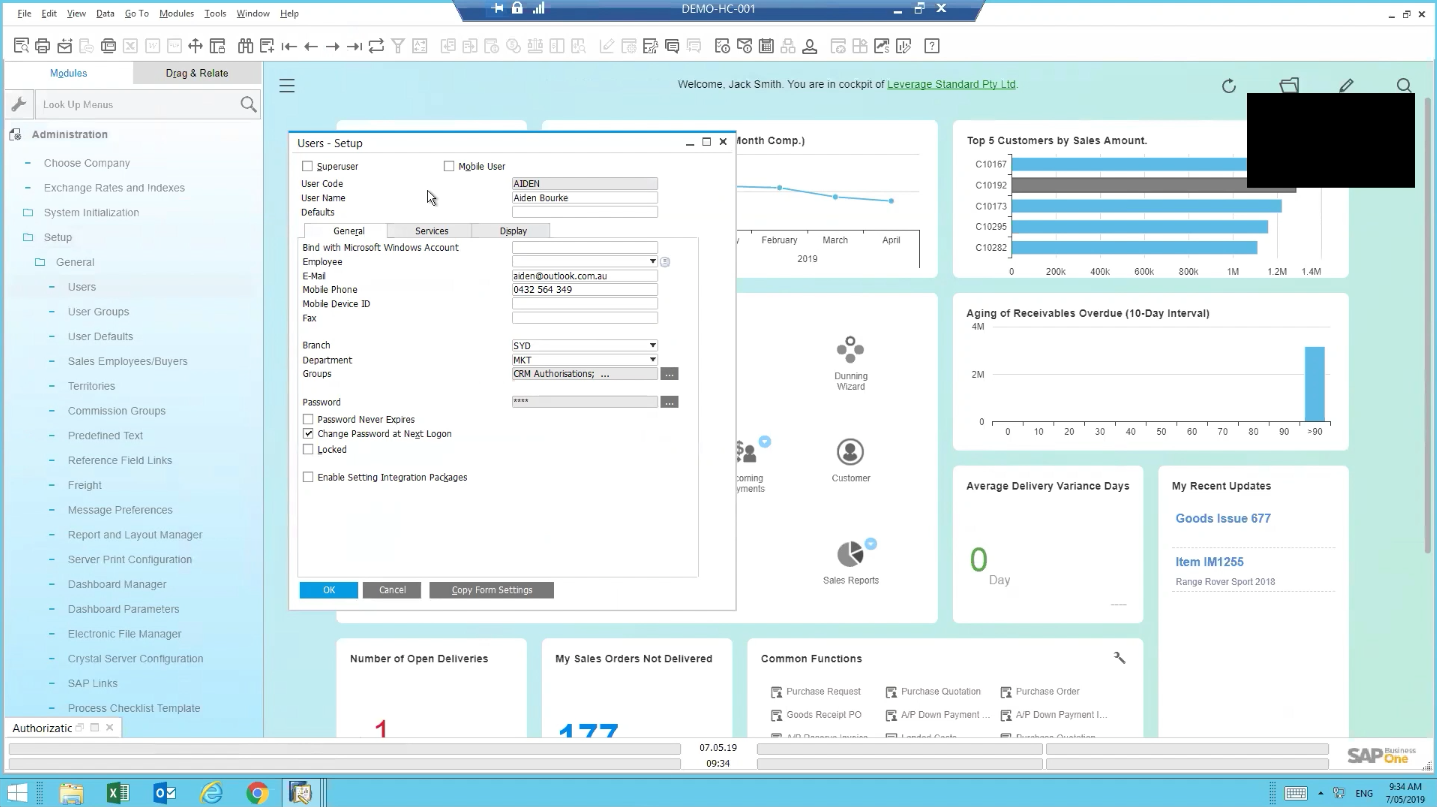Click the pencil edit icon in cockpit

[1347, 86]
